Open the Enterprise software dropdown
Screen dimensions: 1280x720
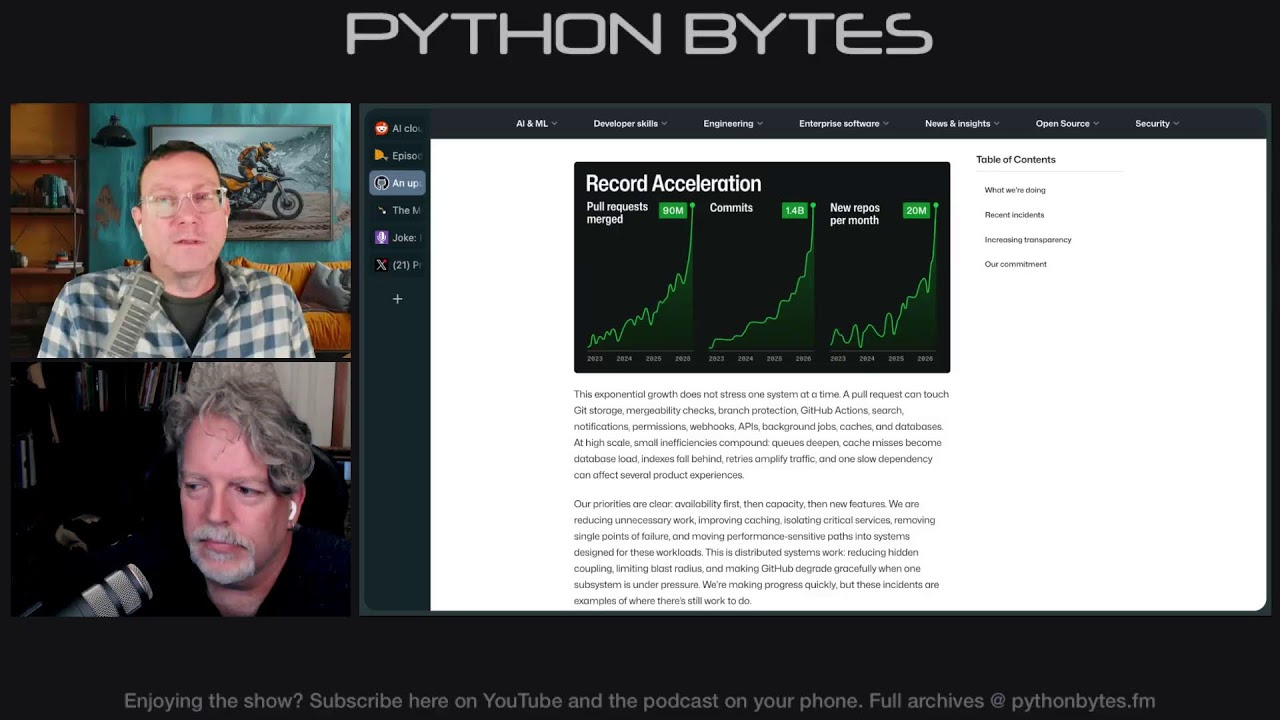click(844, 124)
